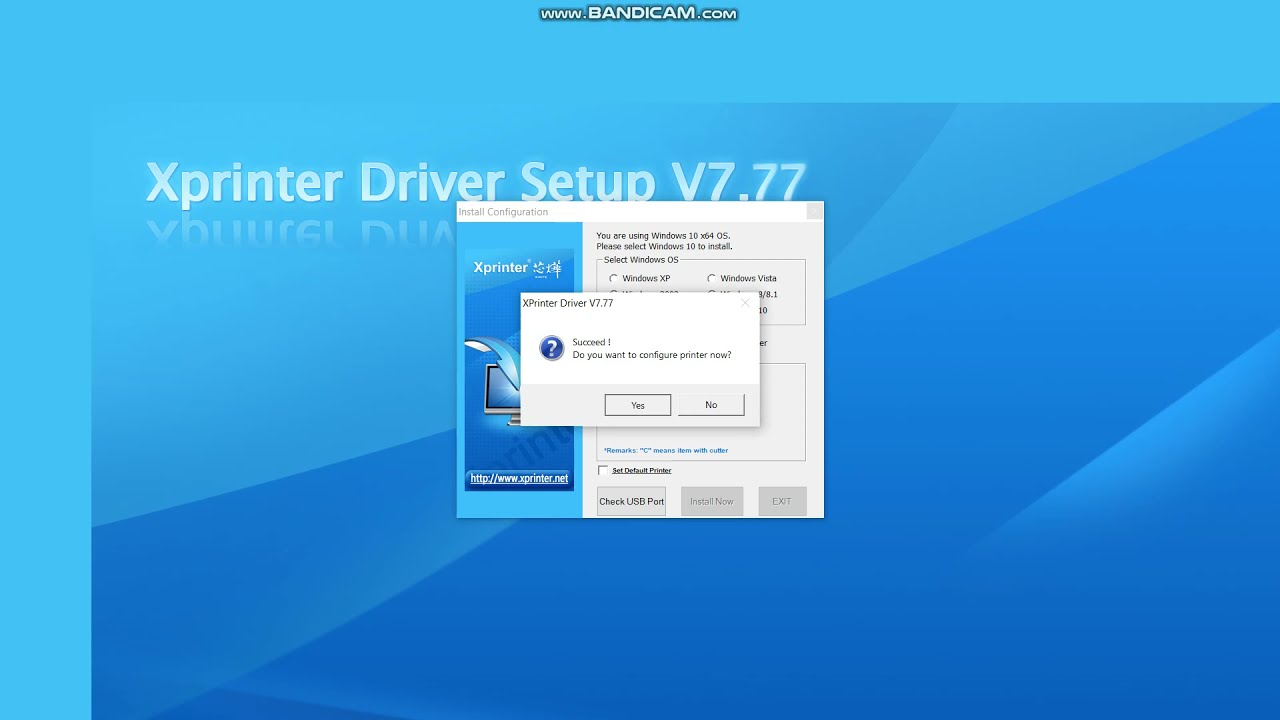This screenshot has height=720, width=1280.
Task: Click "Do you want to configure printer now?" text
Action: (652, 355)
